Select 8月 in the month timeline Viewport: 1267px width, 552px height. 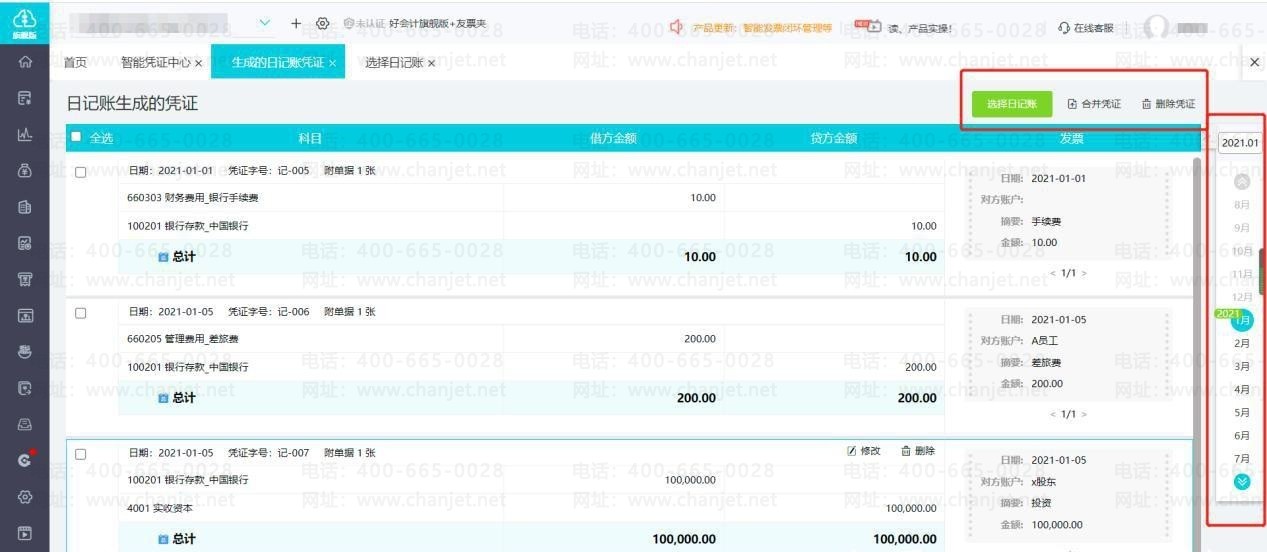(x=1242, y=205)
